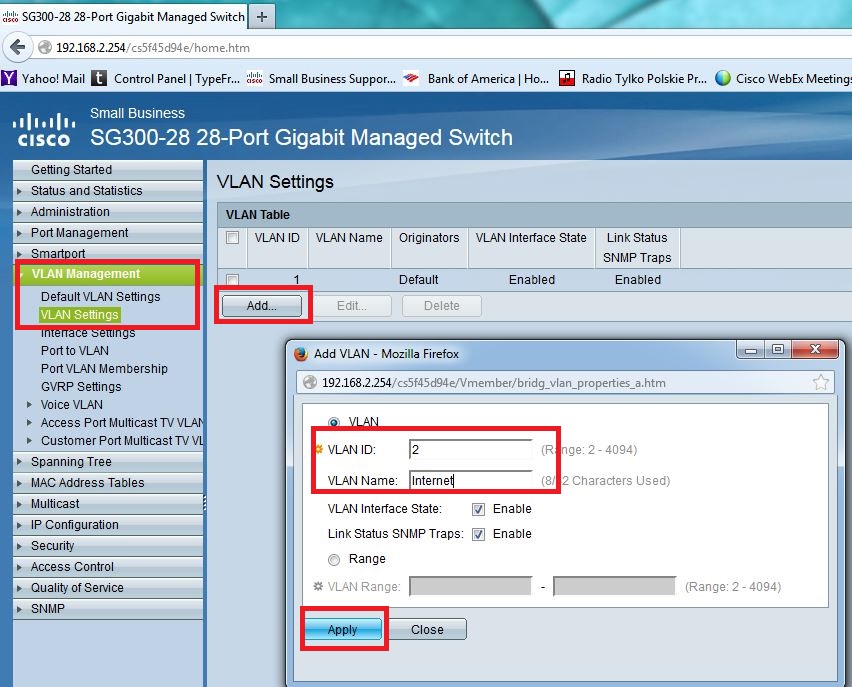Minimize the Add VLAN popup window
Viewport: 852px width, 687px height.
[x=751, y=349]
